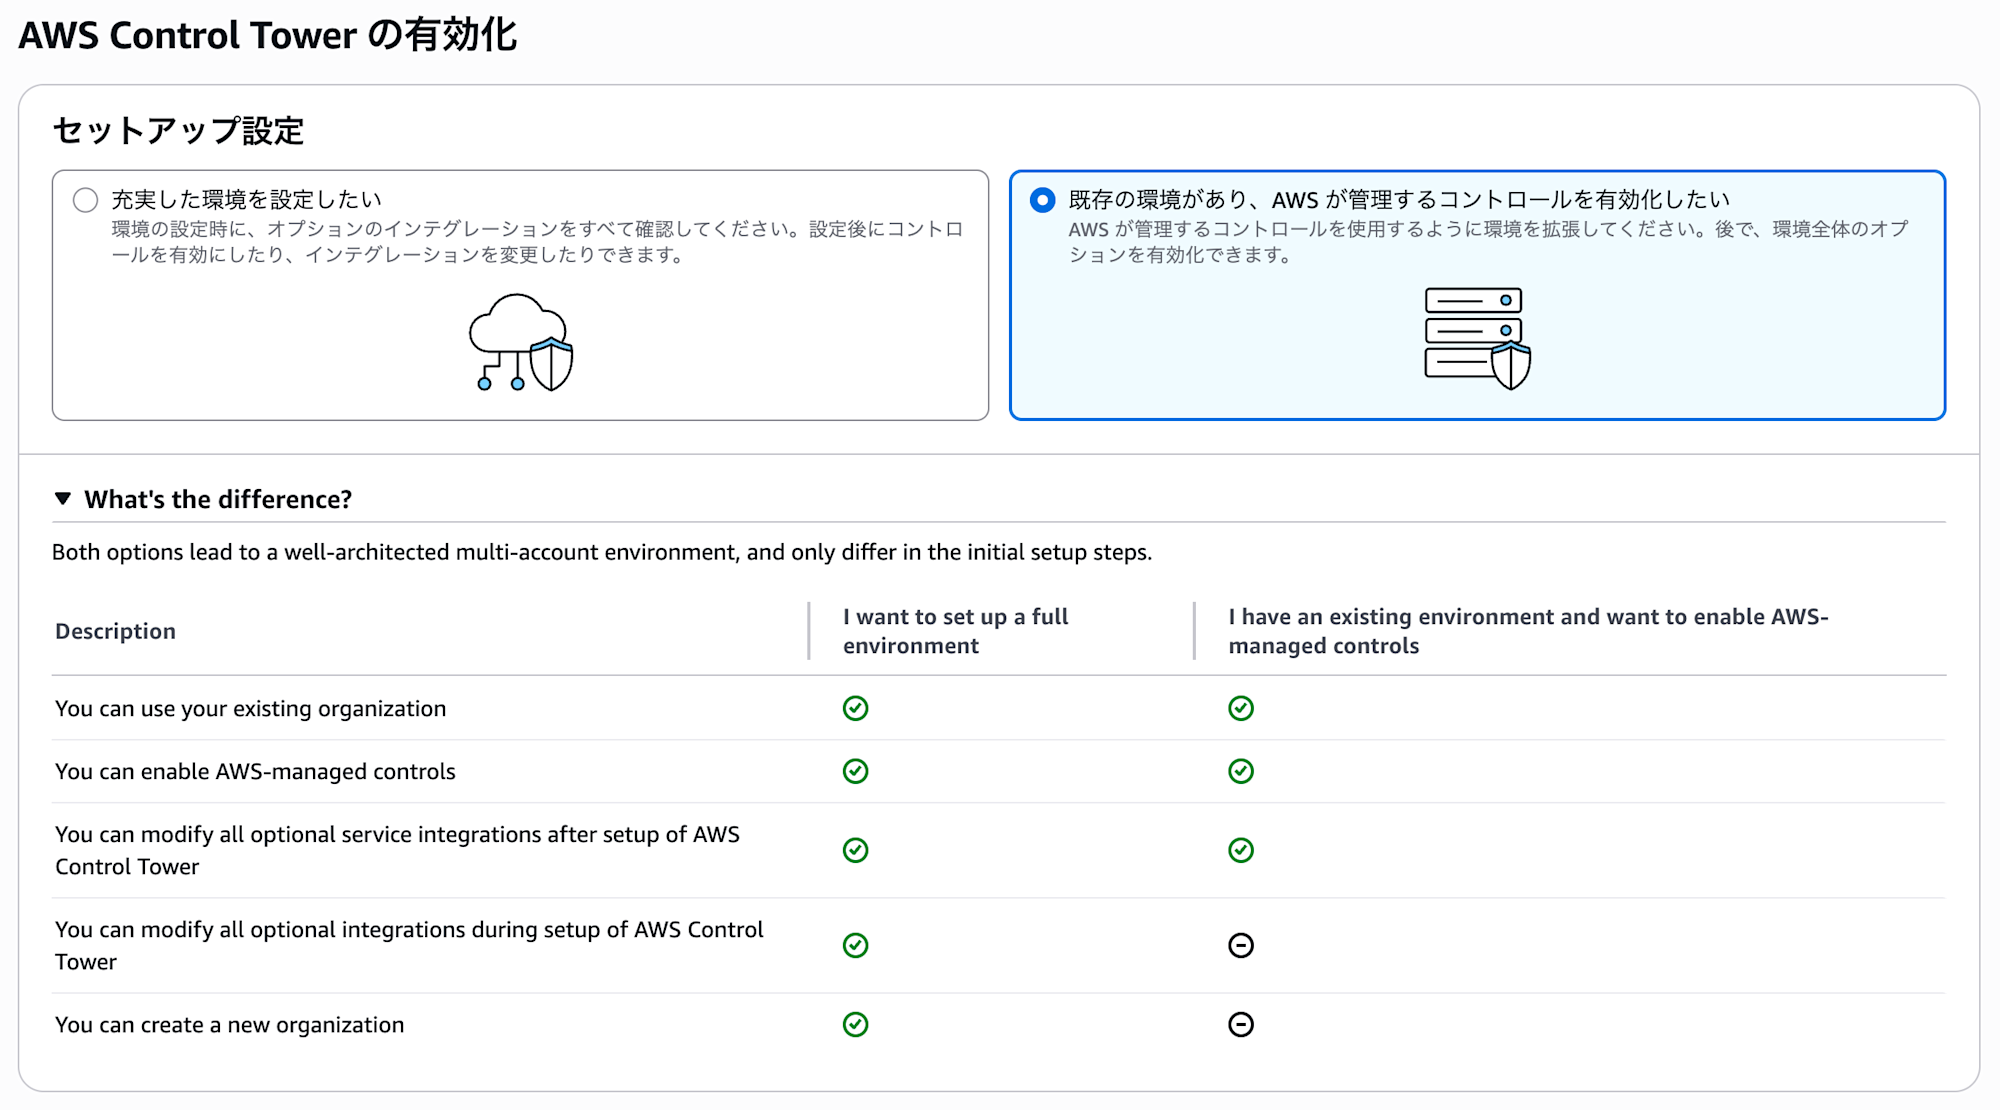Image resolution: width=2000 pixels, height=1110 pixels.
Task: Click the I want to set up a full environment header
Action: [x=954, y=631]
